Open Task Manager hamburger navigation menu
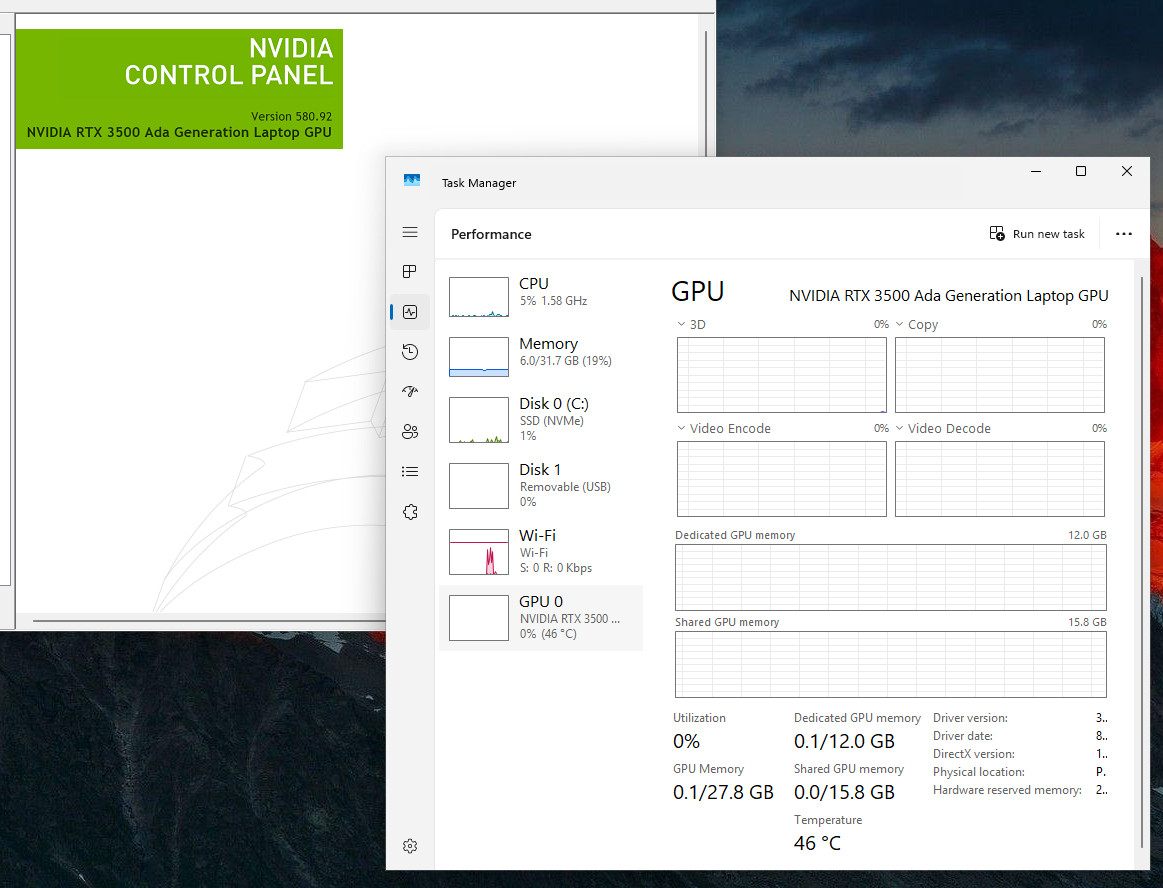 tap(409, 232)
